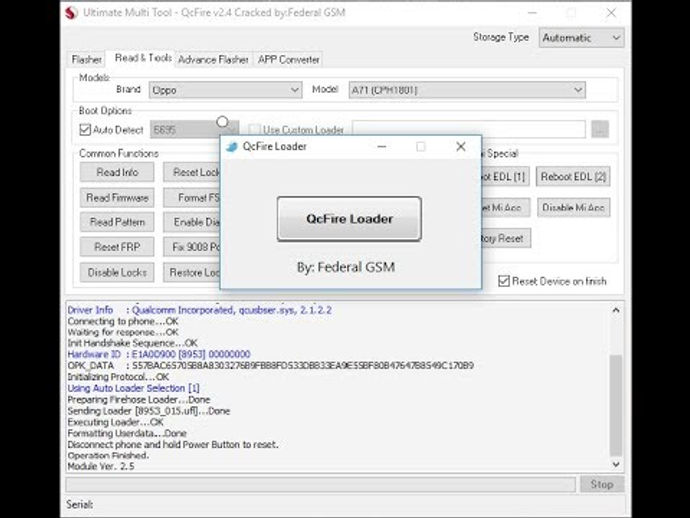
Task: Click the custom loader browse button
Action: [600, 129]
